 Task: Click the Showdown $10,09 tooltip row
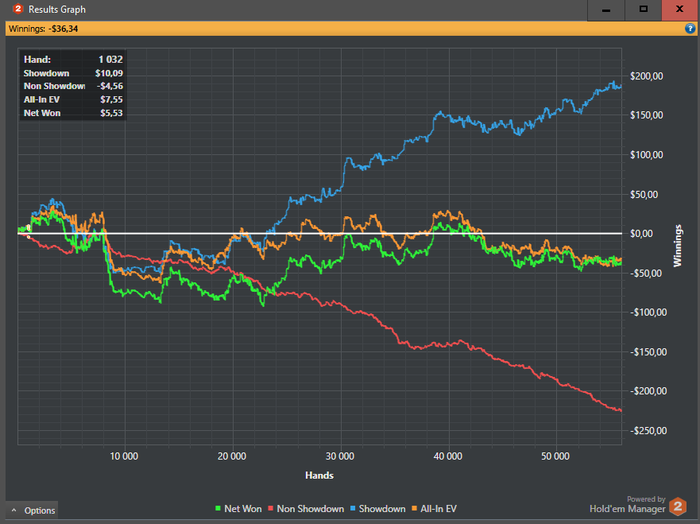73,73
